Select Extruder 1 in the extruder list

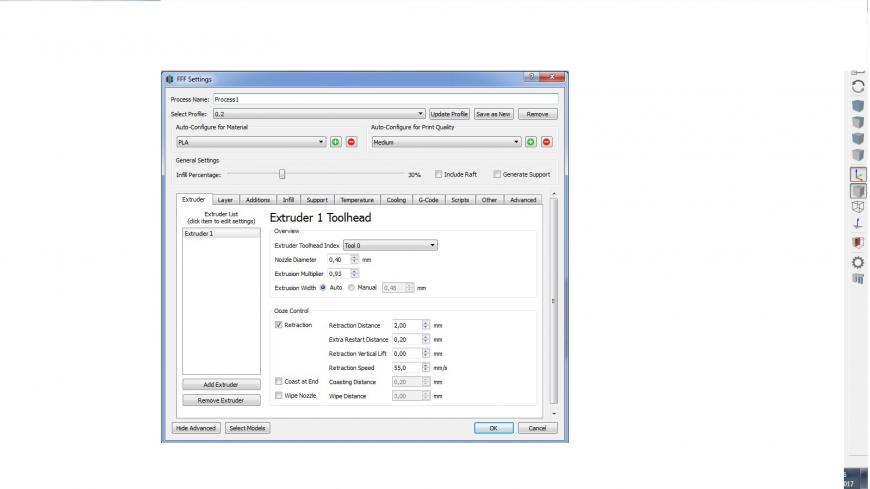pyautogui.click(x=221, y=234)
